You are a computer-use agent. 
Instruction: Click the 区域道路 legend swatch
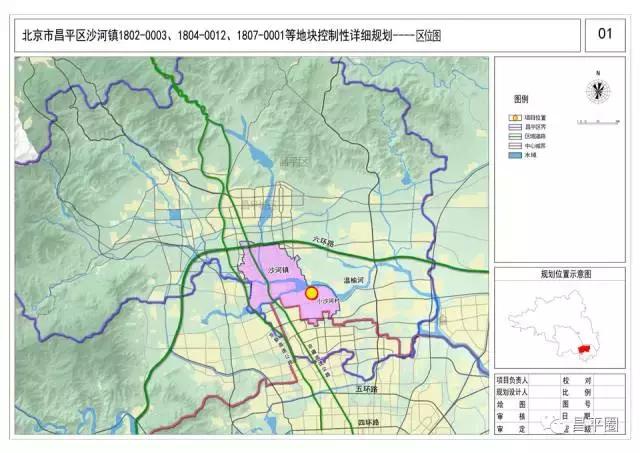click(x=515, y=136)
